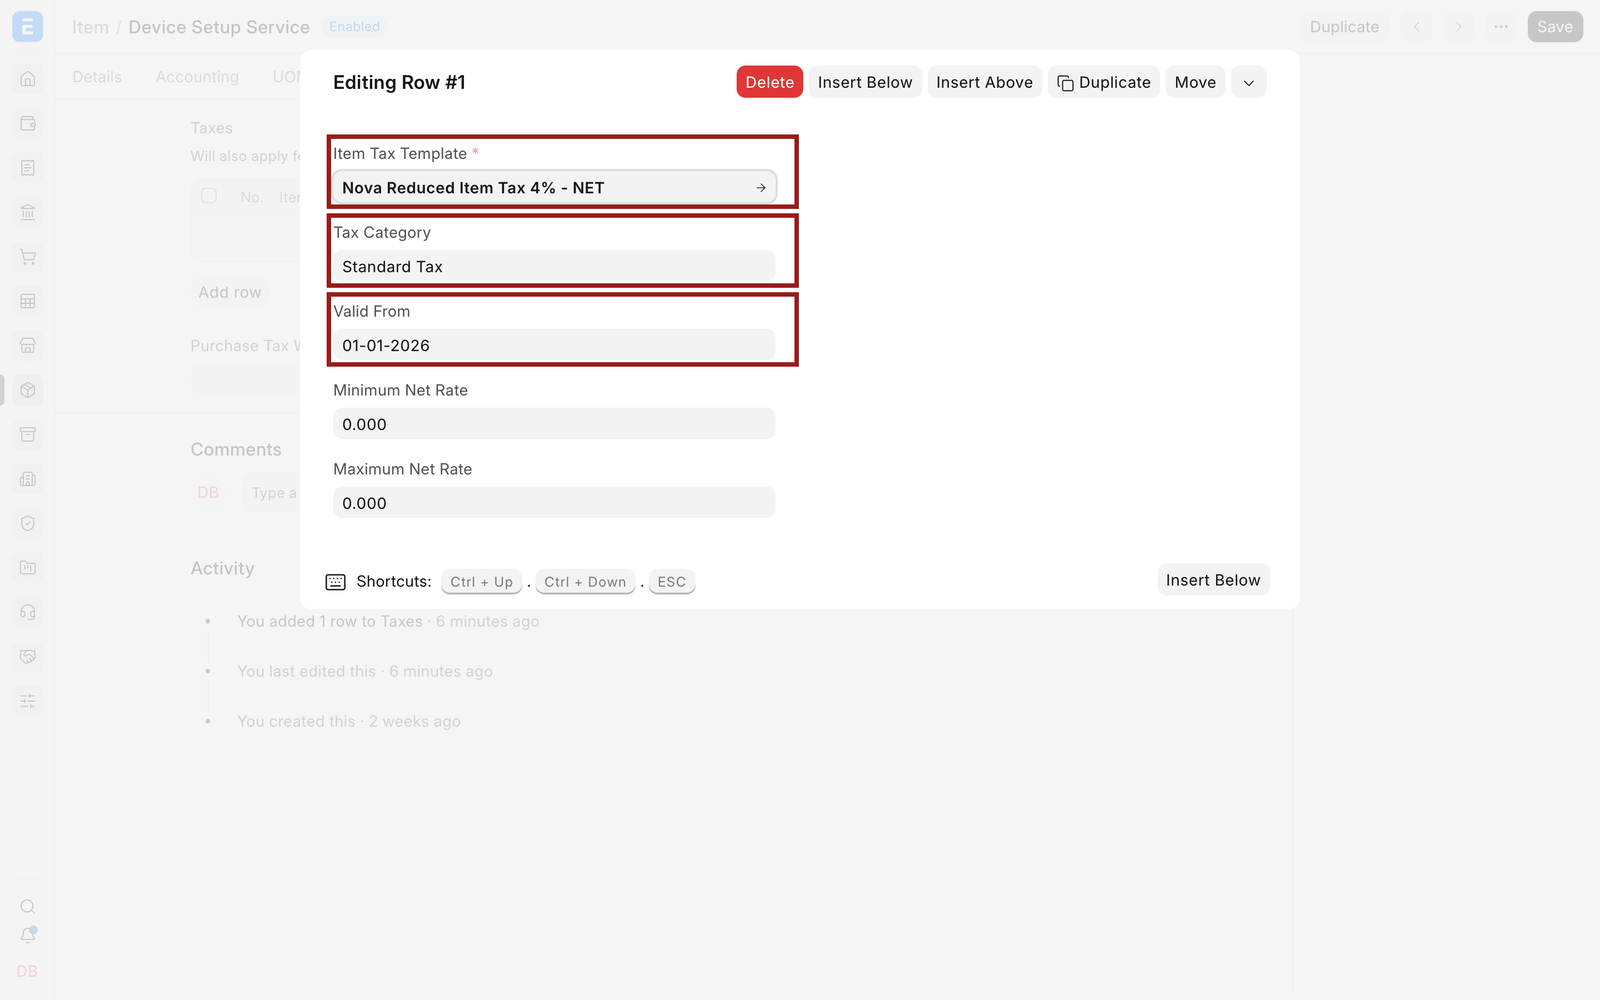
Task: Click the Ctrl + Up shortcut key
Action: [481, 582]
